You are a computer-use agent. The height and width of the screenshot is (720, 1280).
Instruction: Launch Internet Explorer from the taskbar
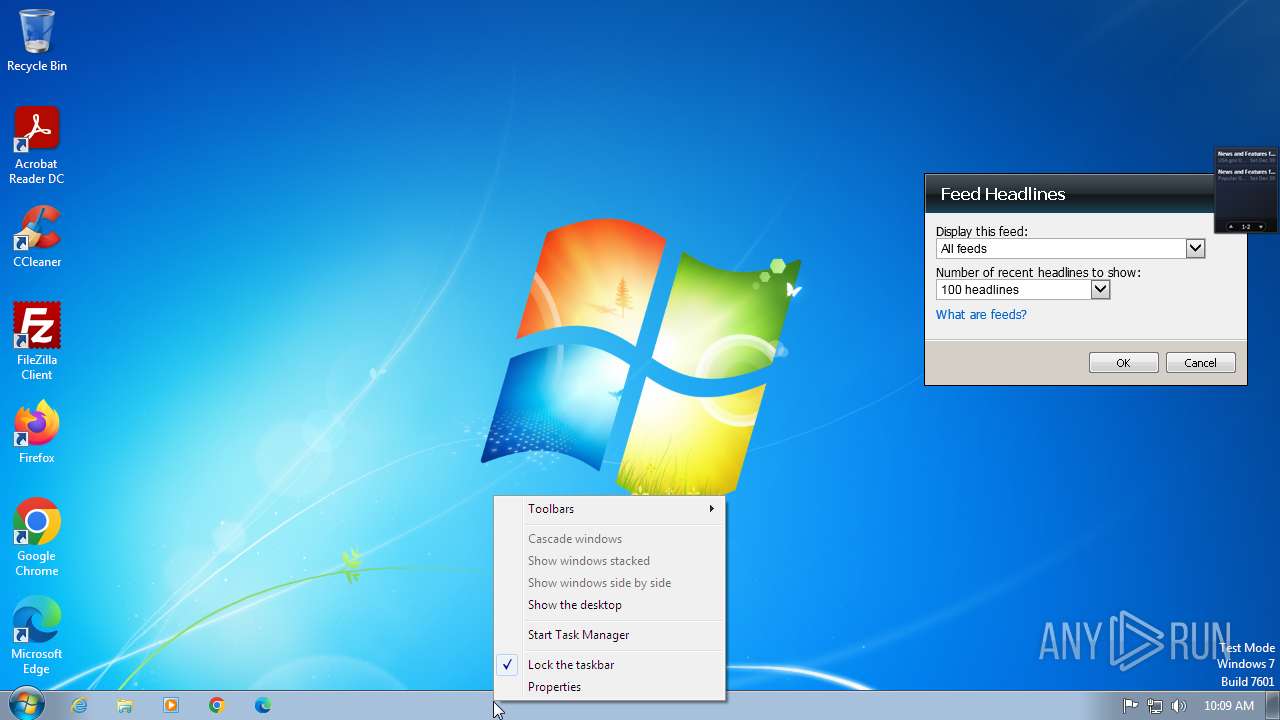coord(79,705)
